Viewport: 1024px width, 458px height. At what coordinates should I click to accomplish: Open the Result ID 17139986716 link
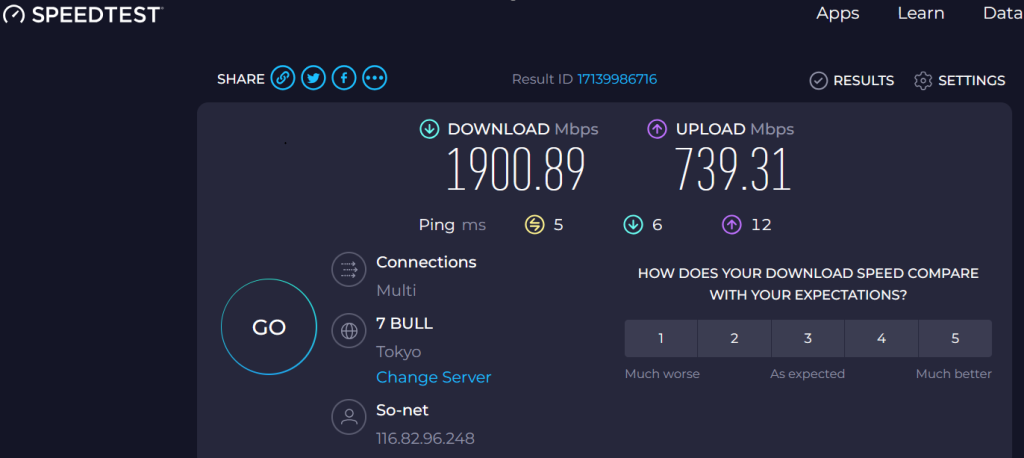point(617,79)
